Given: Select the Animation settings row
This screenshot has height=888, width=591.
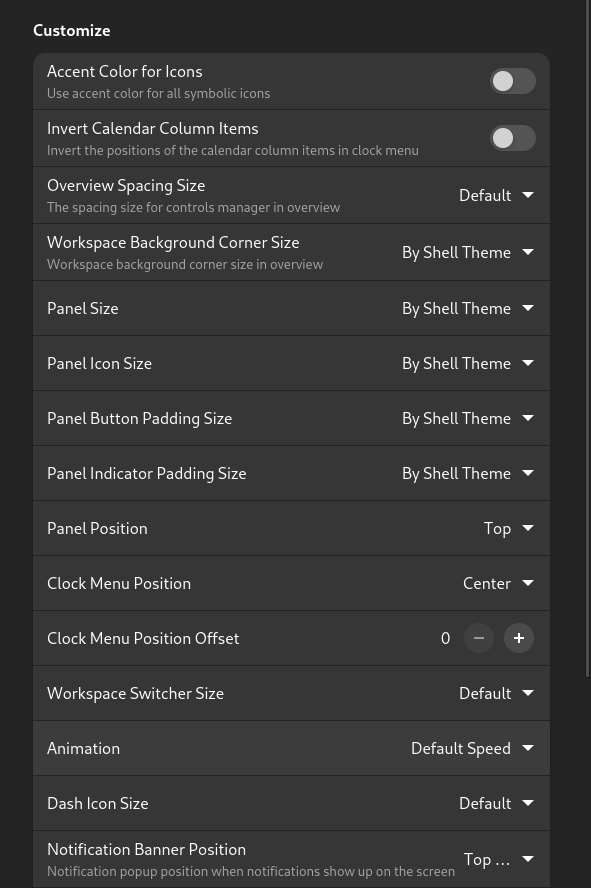Looking at the screenshot, I should tap(292, 748).
